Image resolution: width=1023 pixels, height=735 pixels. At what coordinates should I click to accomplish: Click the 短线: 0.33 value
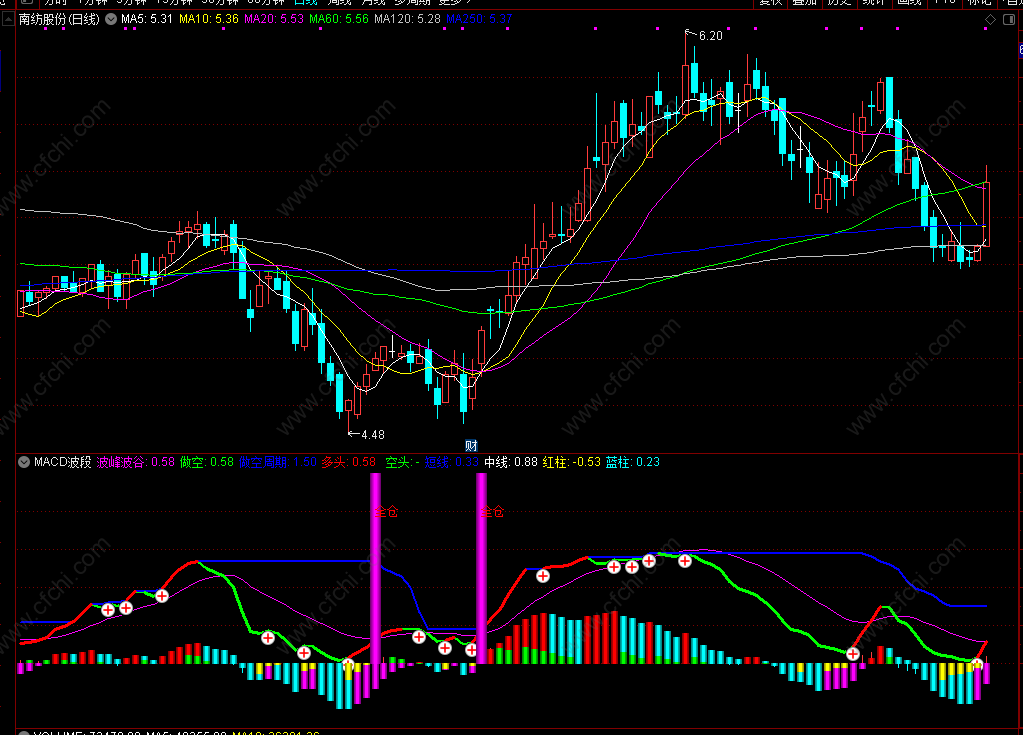(x=451, y=462)
